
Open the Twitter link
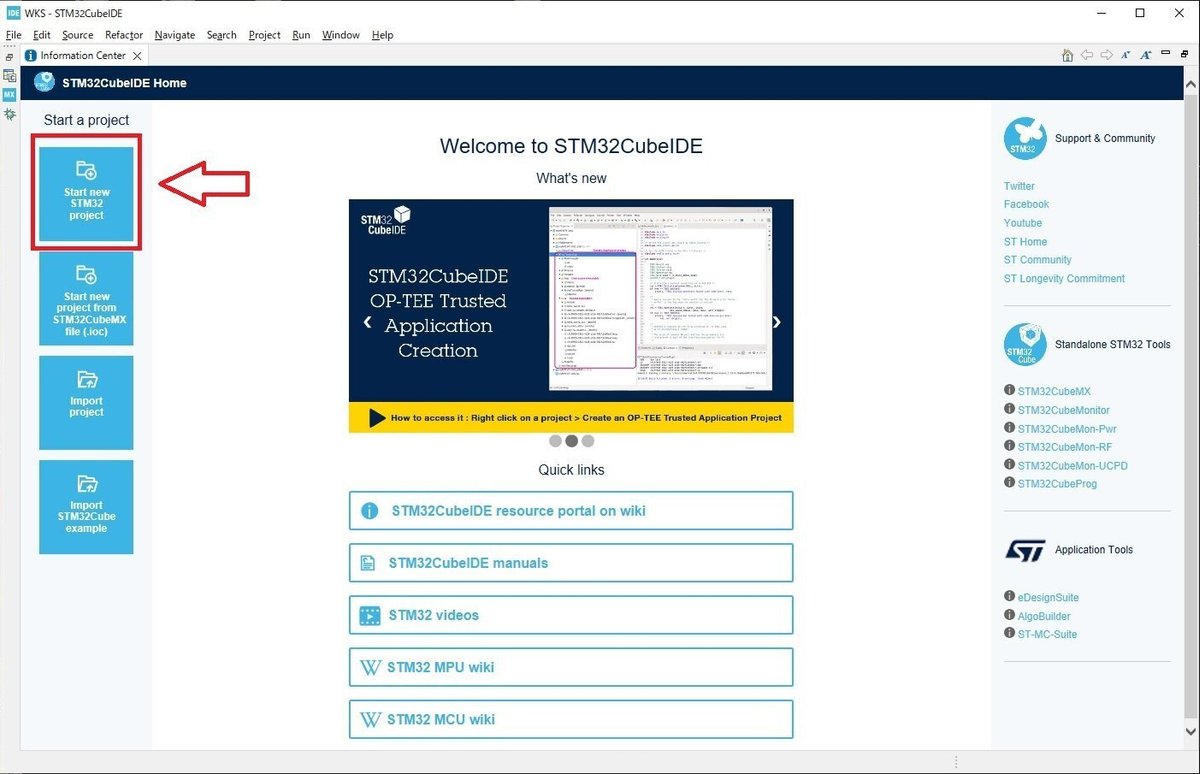pos(1019,186)
